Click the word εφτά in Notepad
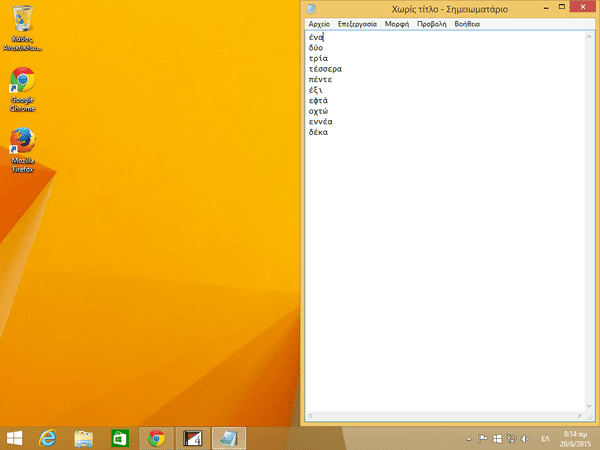600x450 pixels. point(318,101)
